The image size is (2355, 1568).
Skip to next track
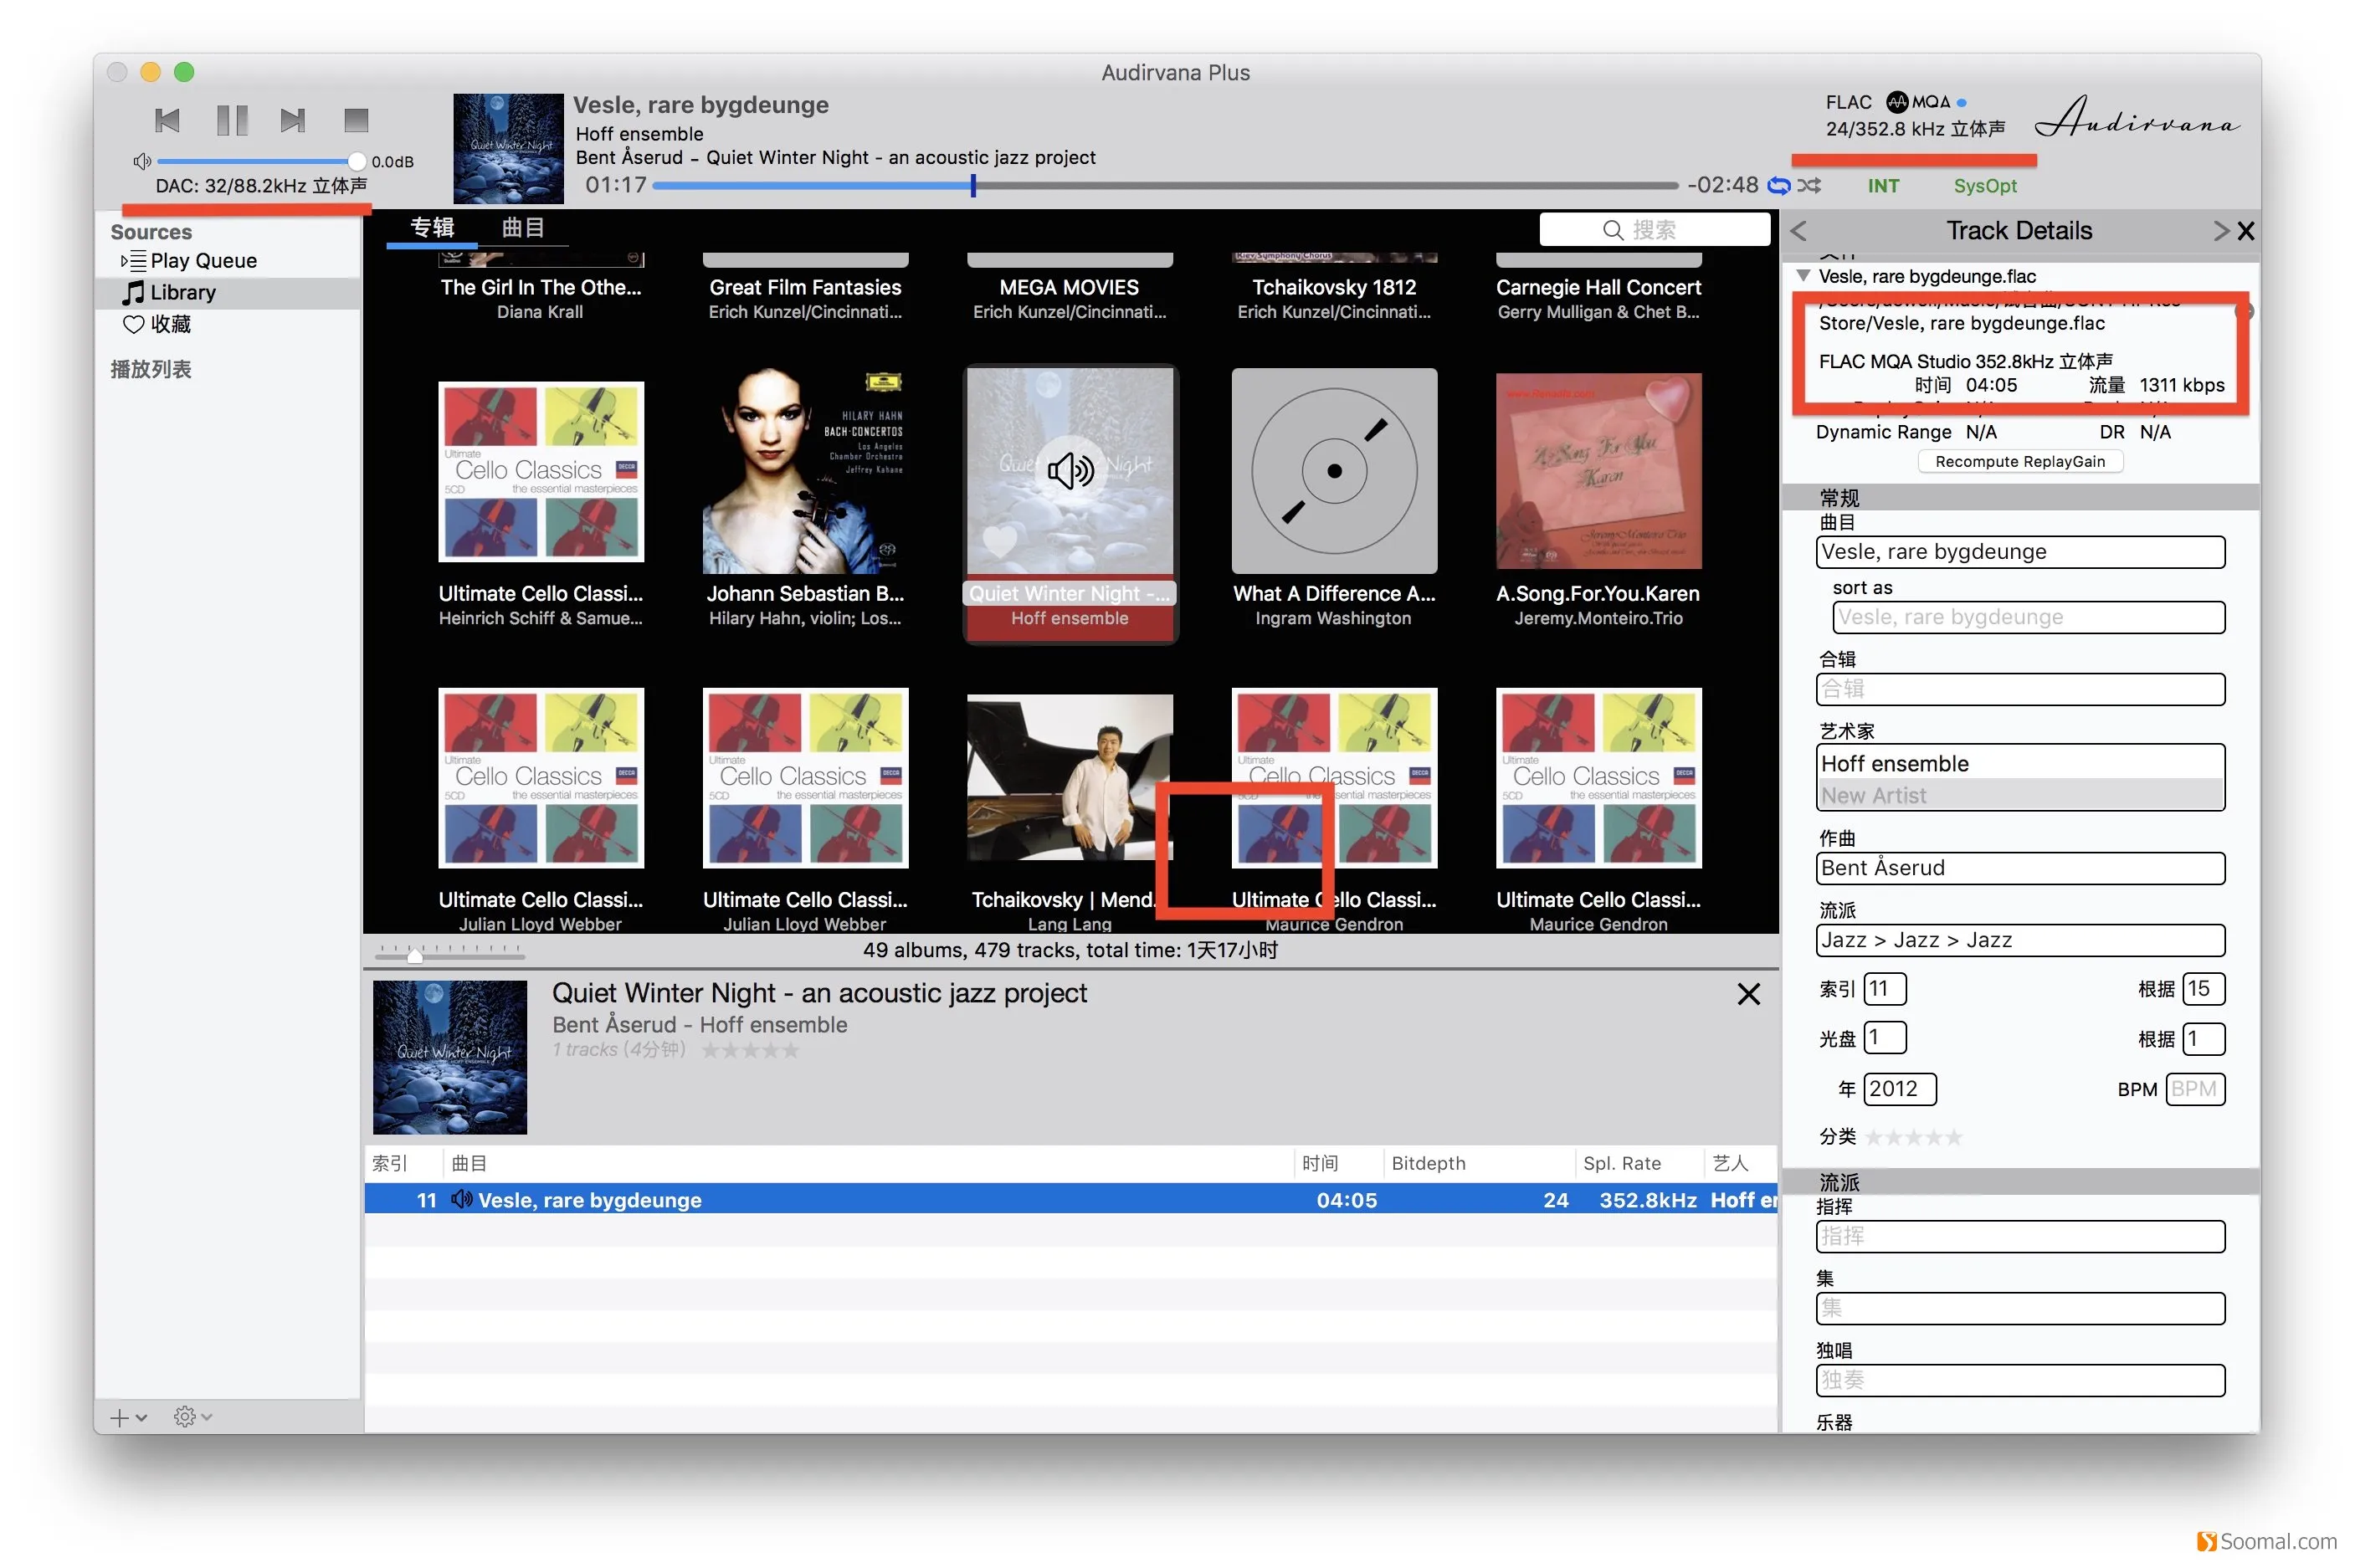click(x=293, y=120)
